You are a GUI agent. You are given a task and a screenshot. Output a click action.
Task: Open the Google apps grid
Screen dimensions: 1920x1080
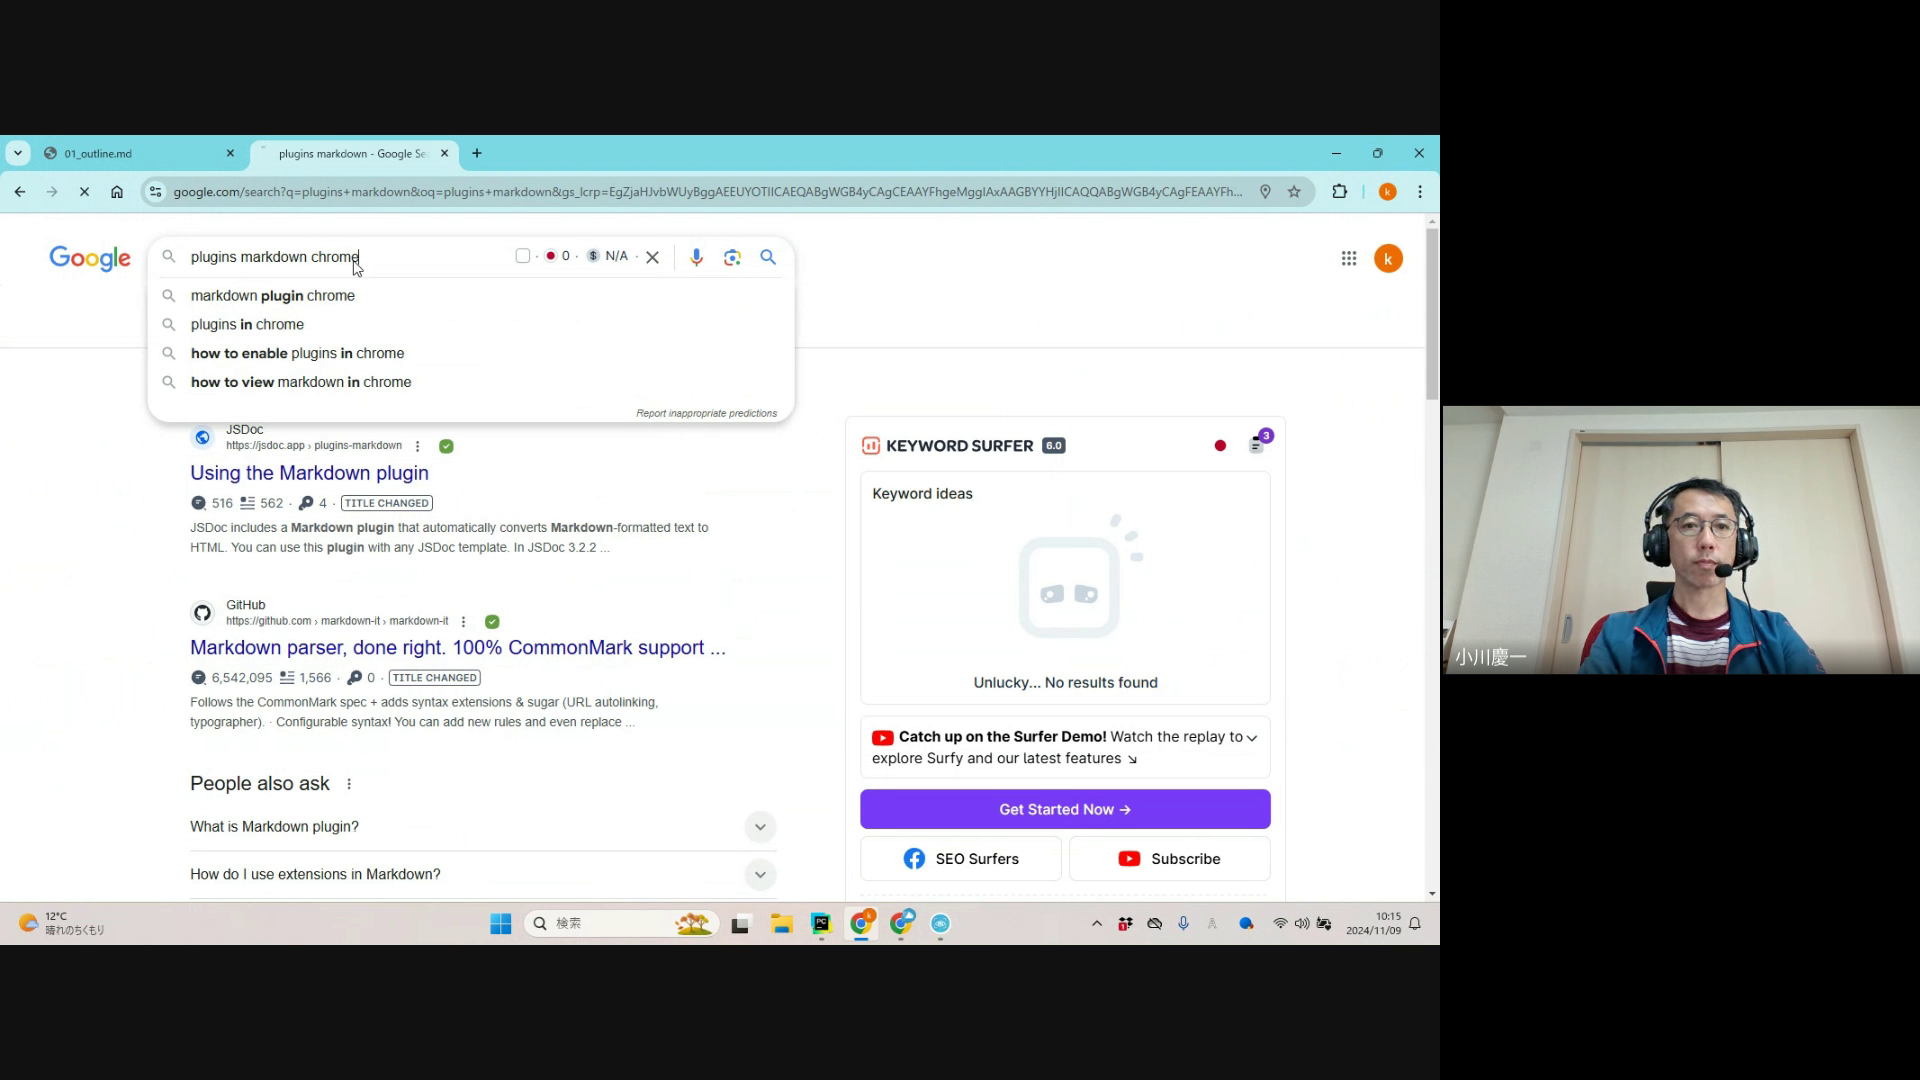tap(1349, 259)
